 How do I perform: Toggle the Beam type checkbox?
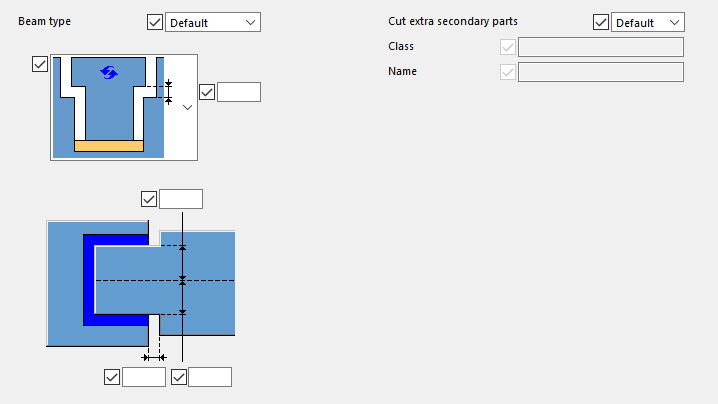point(155,22)
